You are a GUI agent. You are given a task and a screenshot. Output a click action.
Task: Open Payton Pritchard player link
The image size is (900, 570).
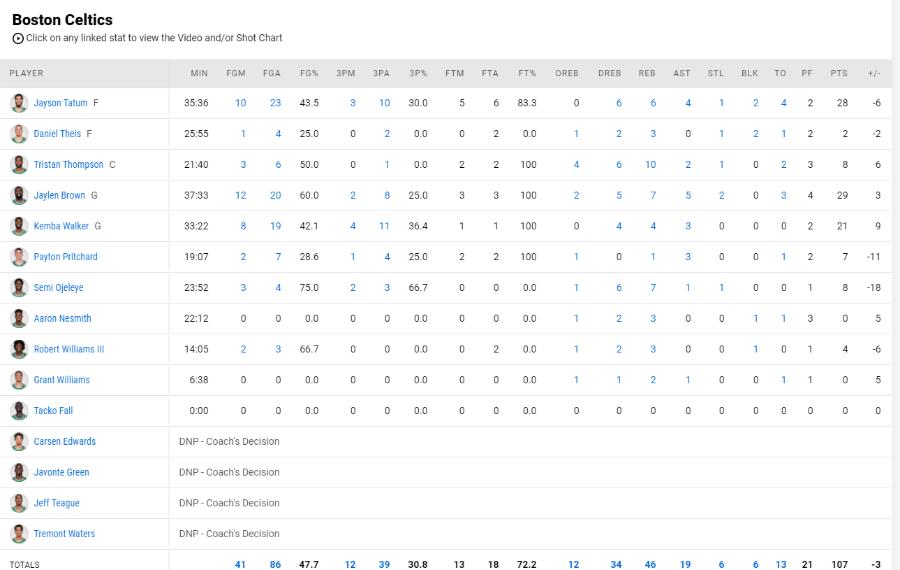click(65, 257)
